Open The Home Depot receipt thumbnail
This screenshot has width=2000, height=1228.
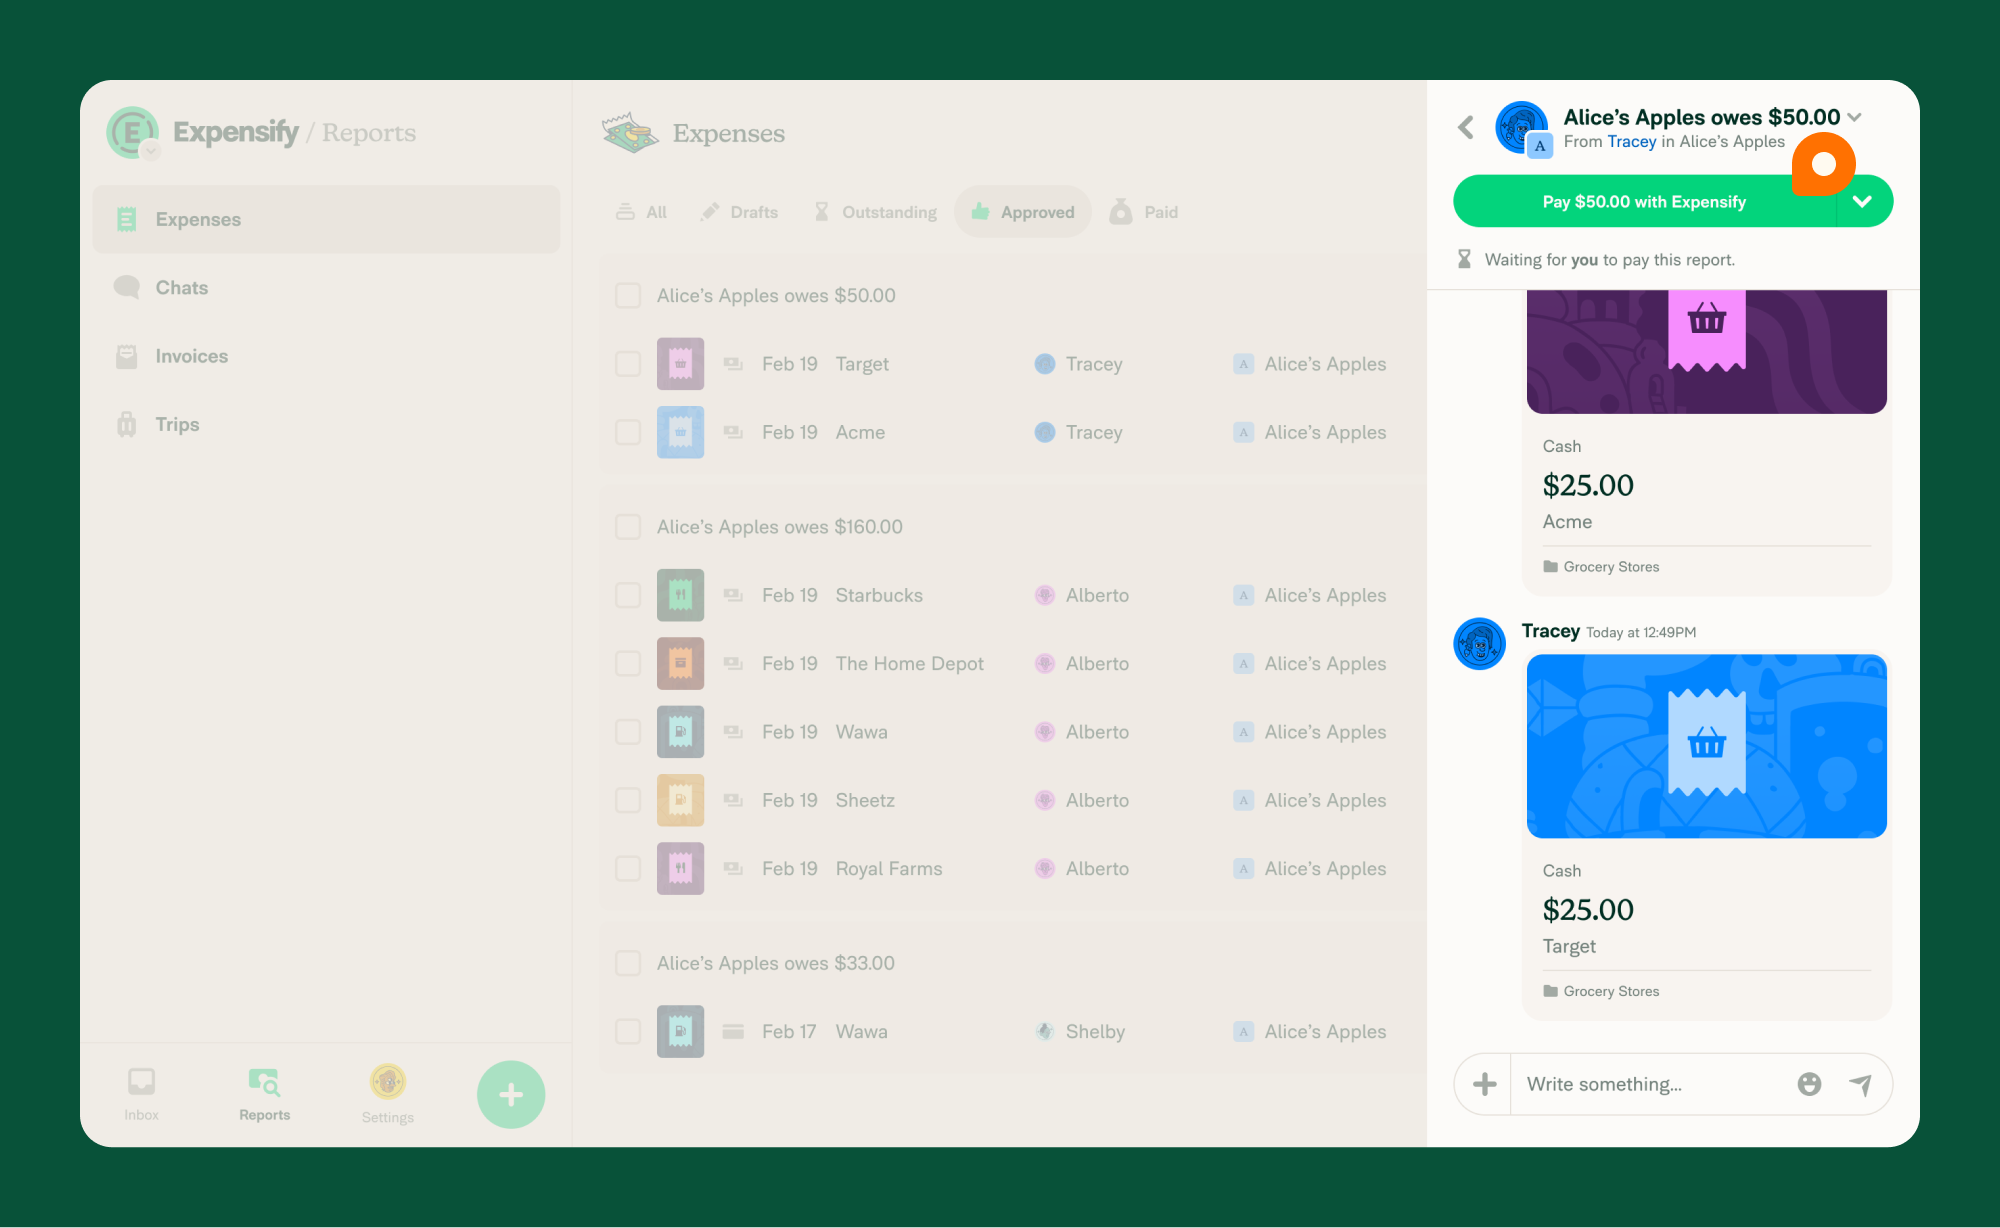pos(680,663)
